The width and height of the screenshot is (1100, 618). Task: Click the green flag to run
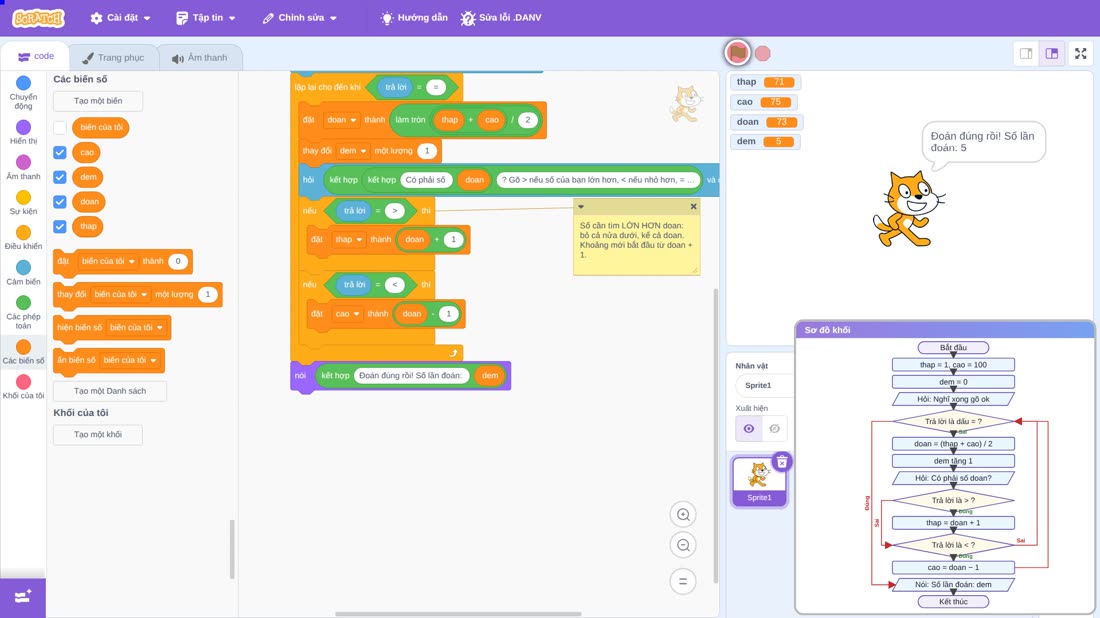point(737,53)
